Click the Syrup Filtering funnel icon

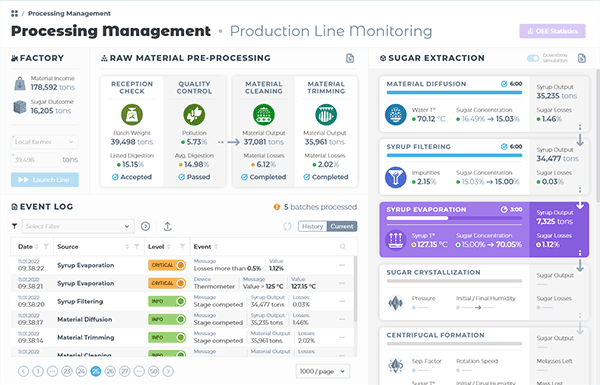pyautogui.click(x=396, y=177)
